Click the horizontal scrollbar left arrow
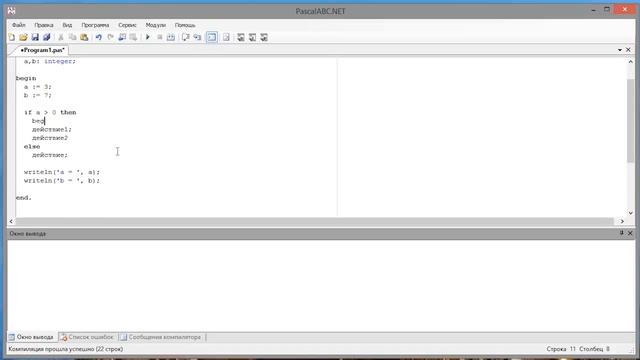Image resolution: width=640 pixels, height=360 pixels. coord(11,221)
